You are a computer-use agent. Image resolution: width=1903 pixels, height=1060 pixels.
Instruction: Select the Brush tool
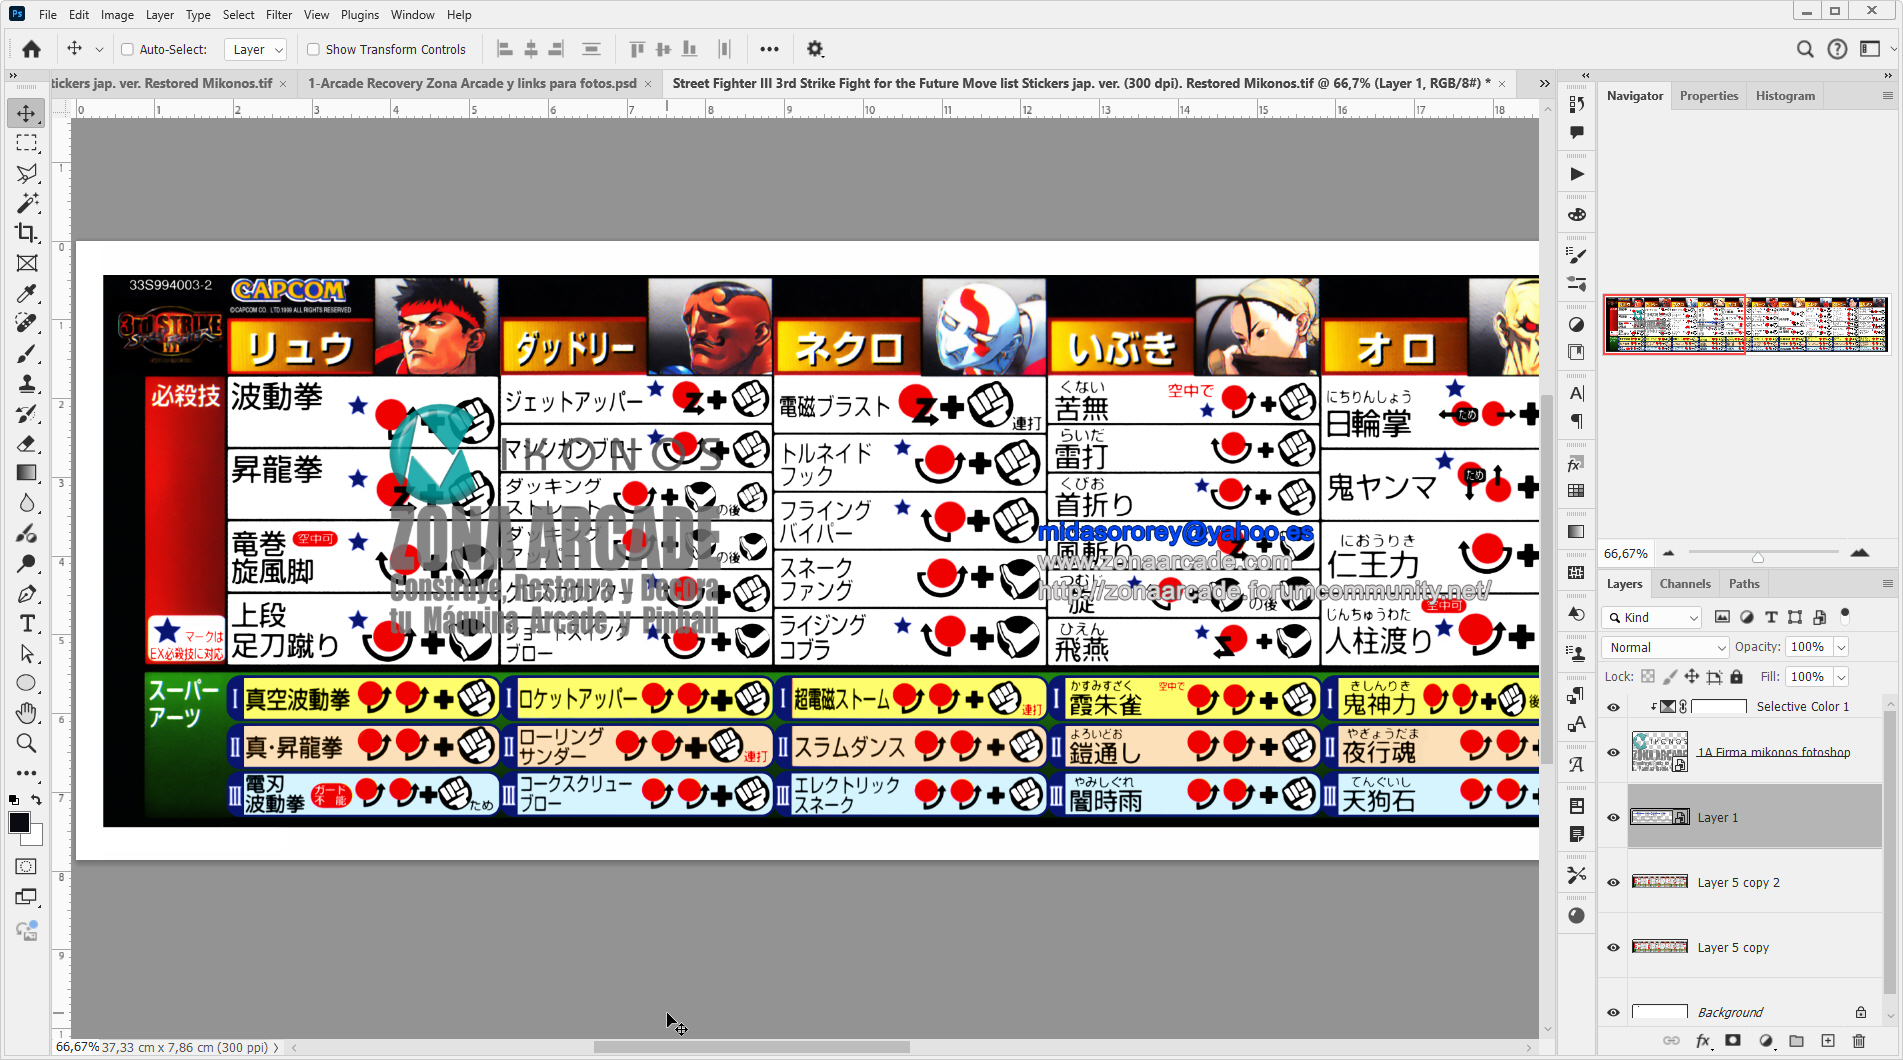[x=27, y=353]
